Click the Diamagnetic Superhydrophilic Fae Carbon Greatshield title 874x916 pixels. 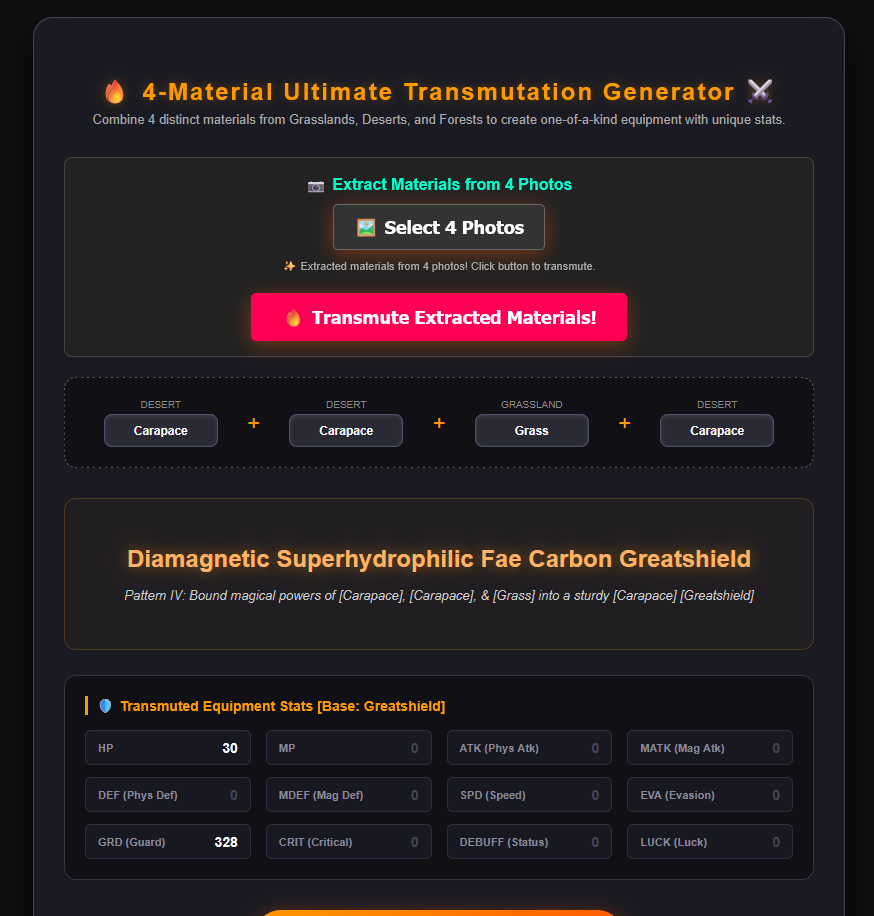pos(439,559)
